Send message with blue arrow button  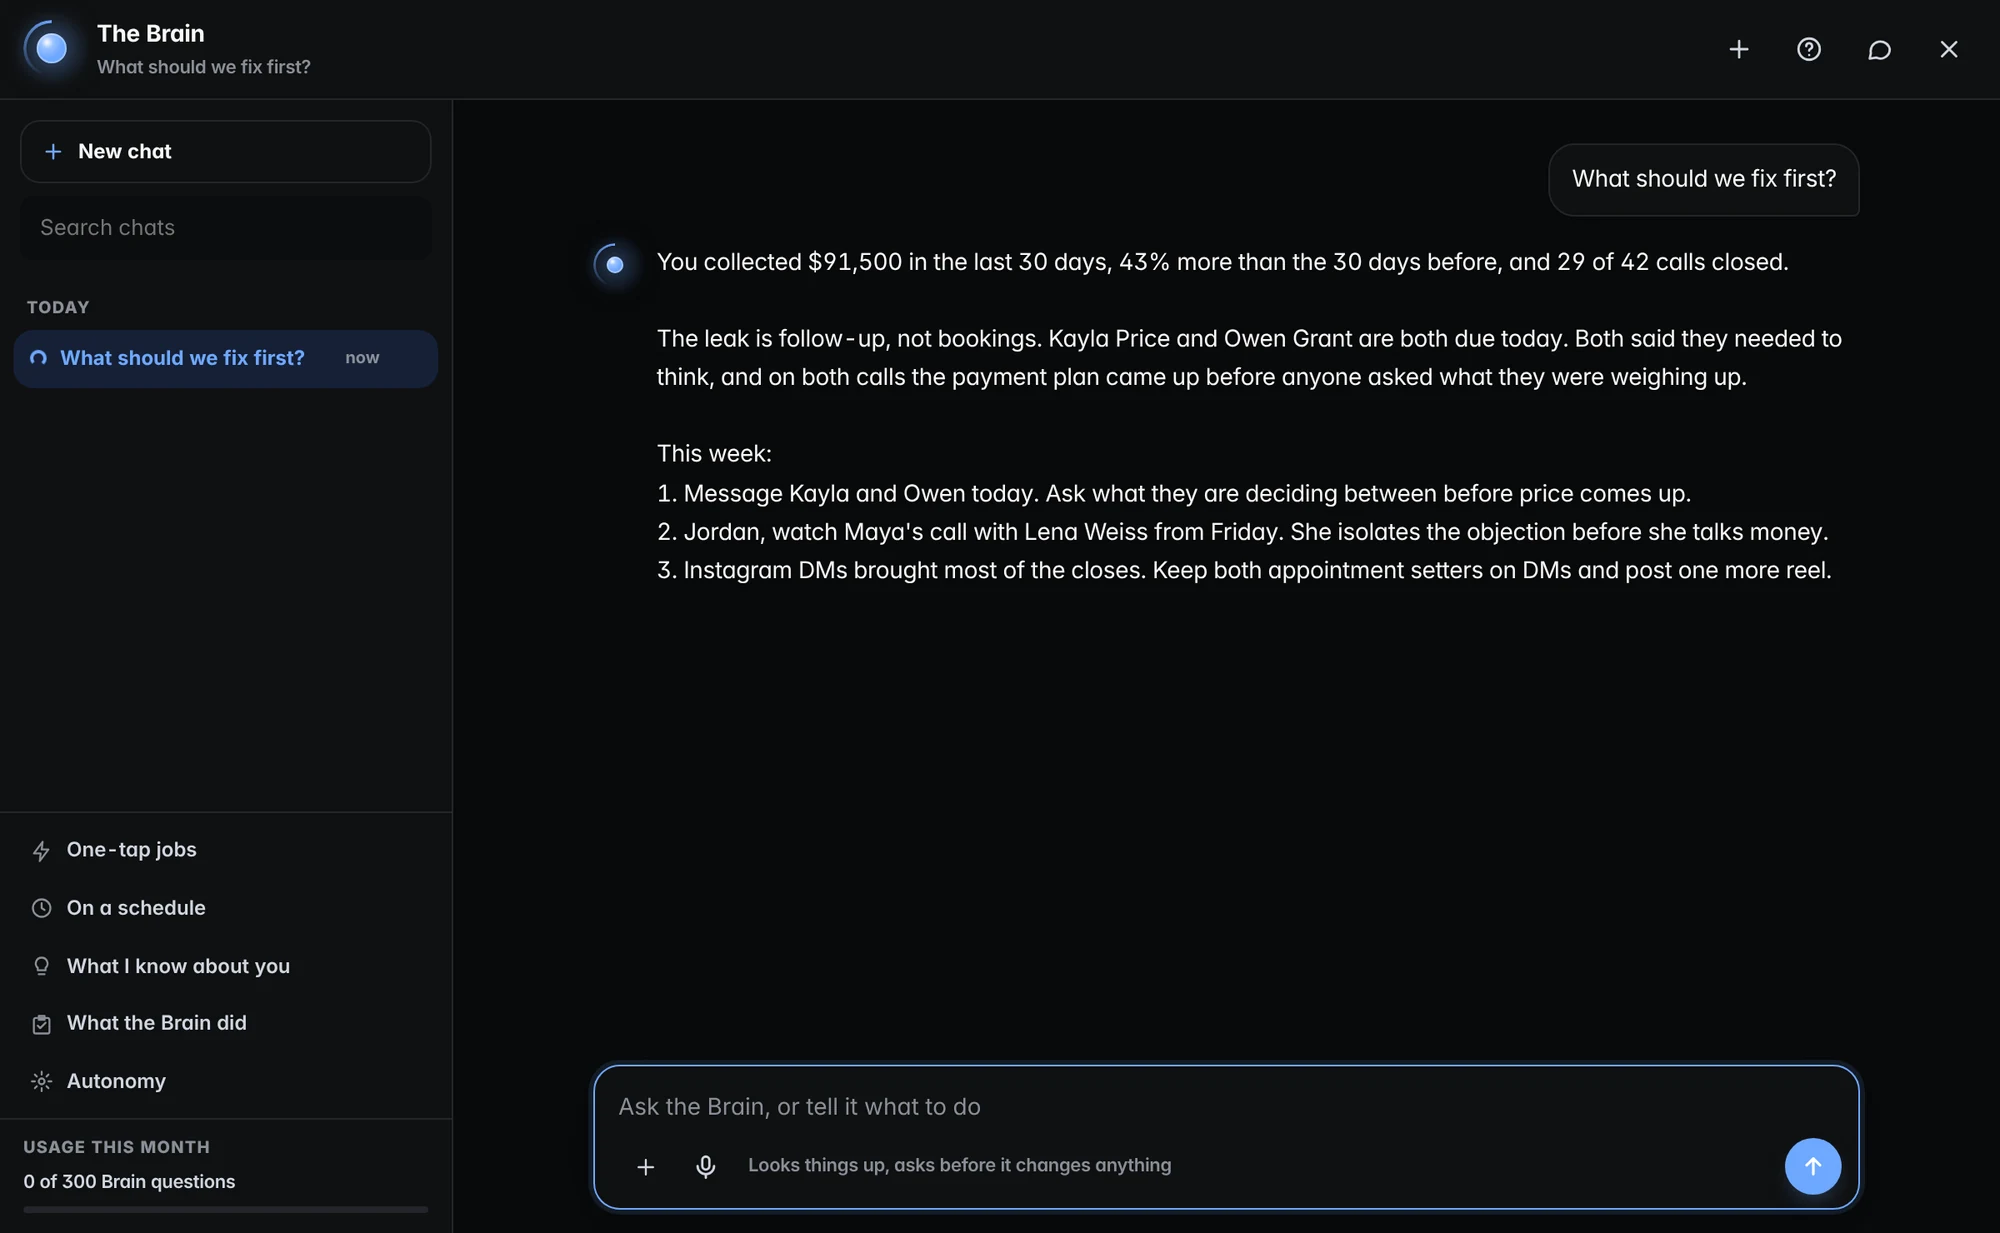[x=1813, y=1166]
